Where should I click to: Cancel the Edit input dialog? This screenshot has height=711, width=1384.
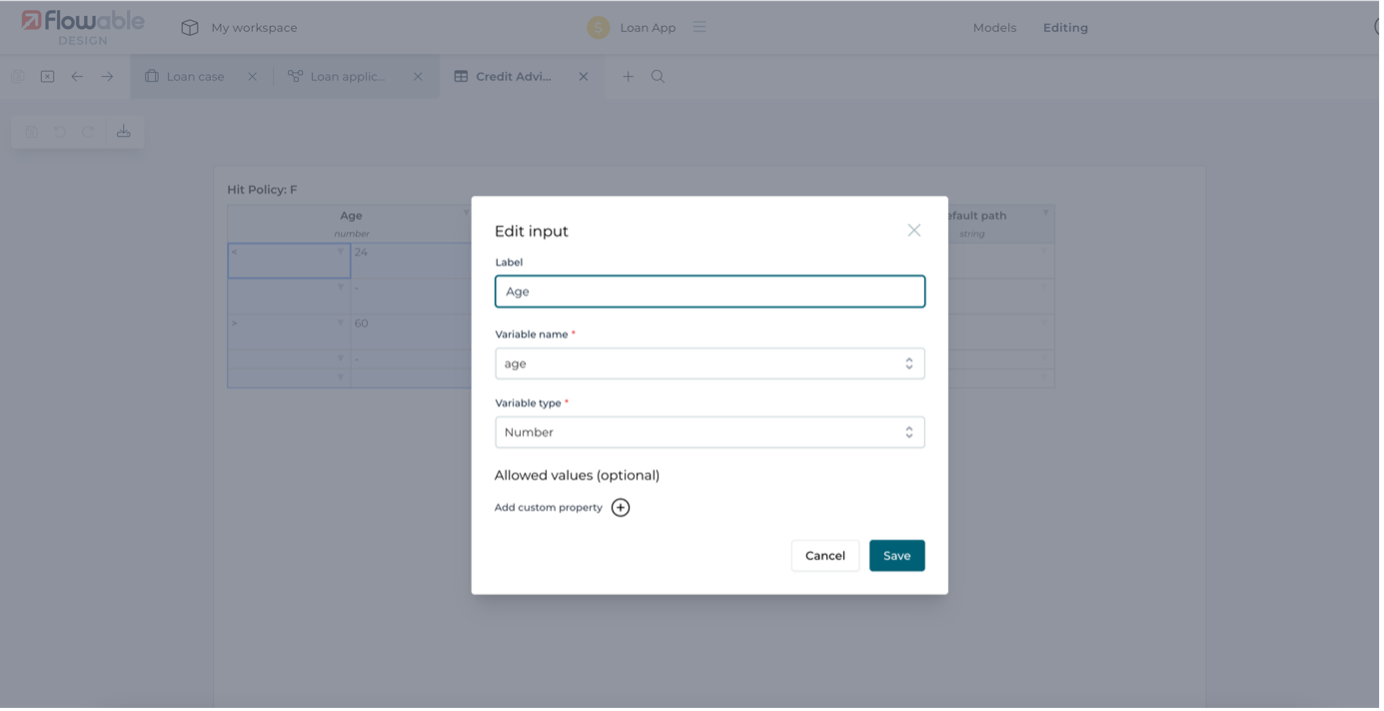pyautogui.click(x=825, y=555)
